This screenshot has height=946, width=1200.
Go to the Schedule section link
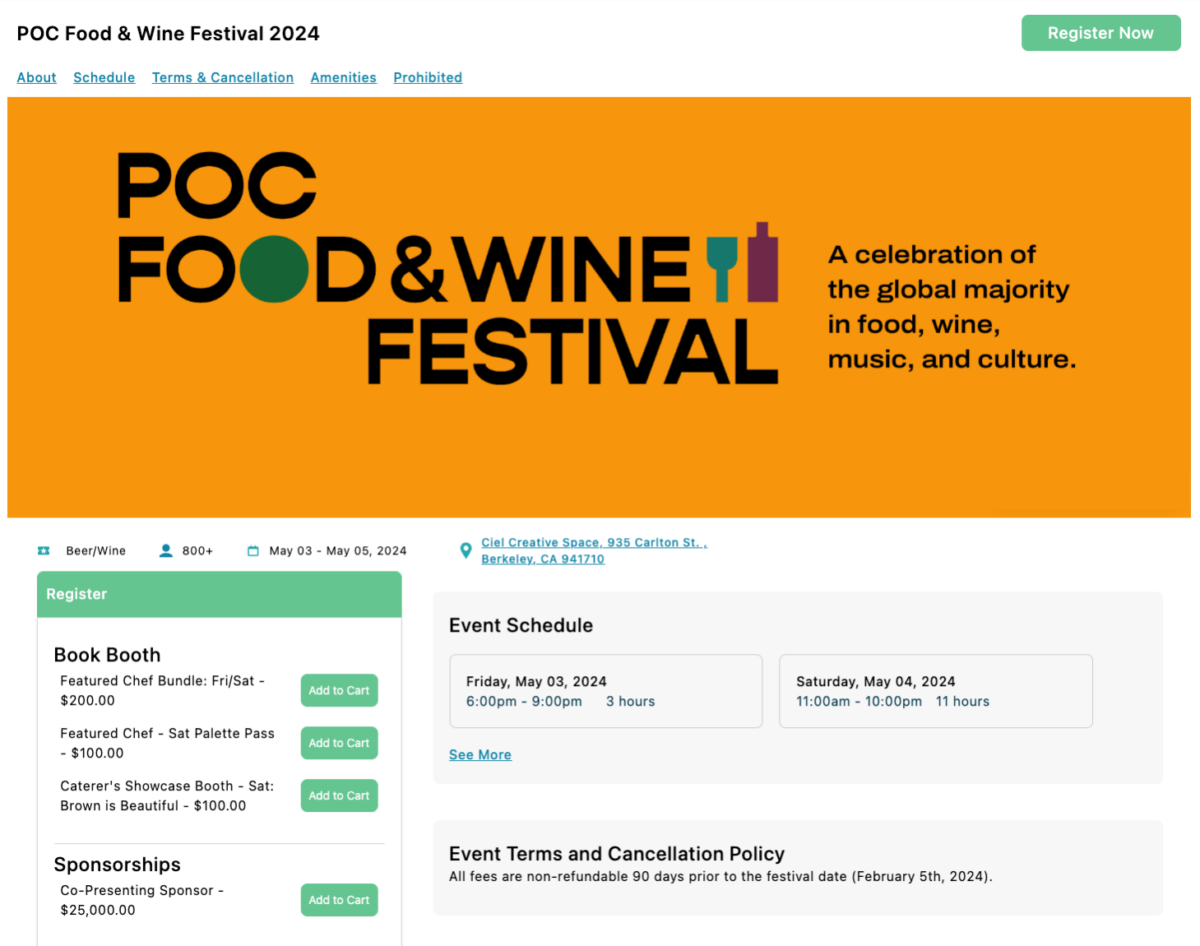click(104, 78)
